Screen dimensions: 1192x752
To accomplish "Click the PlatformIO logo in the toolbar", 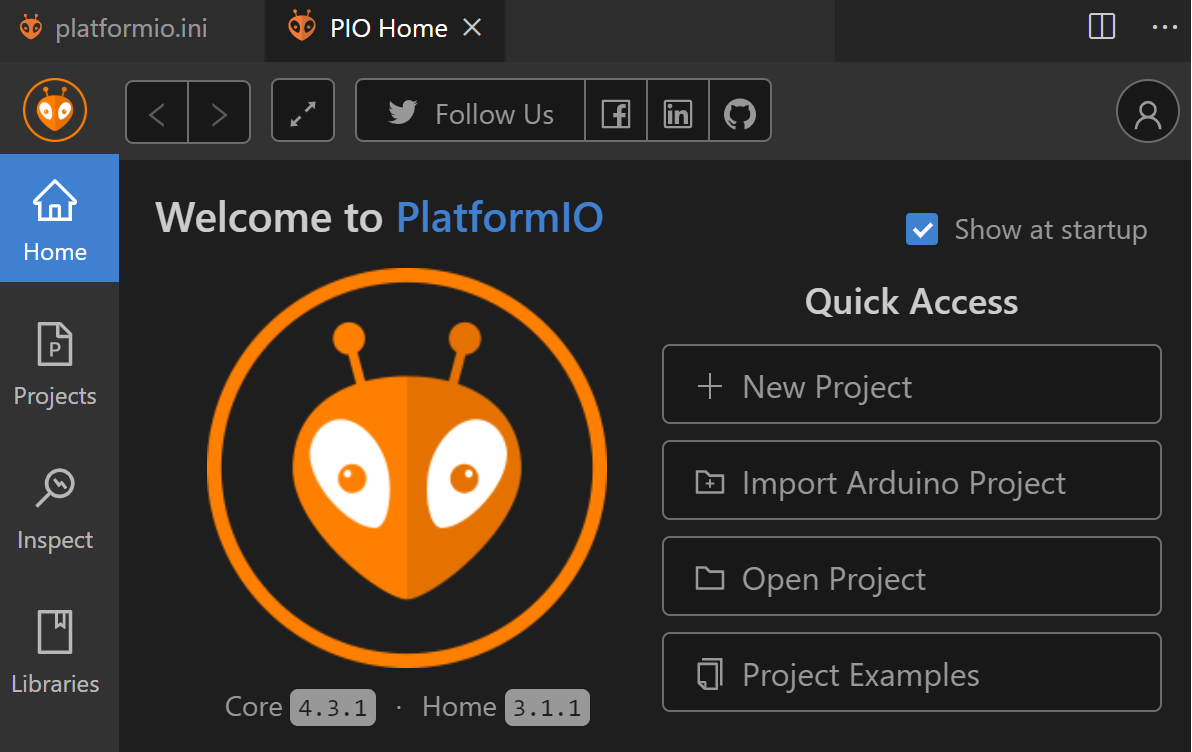I will pyautogui.click(x=55, y=111).
